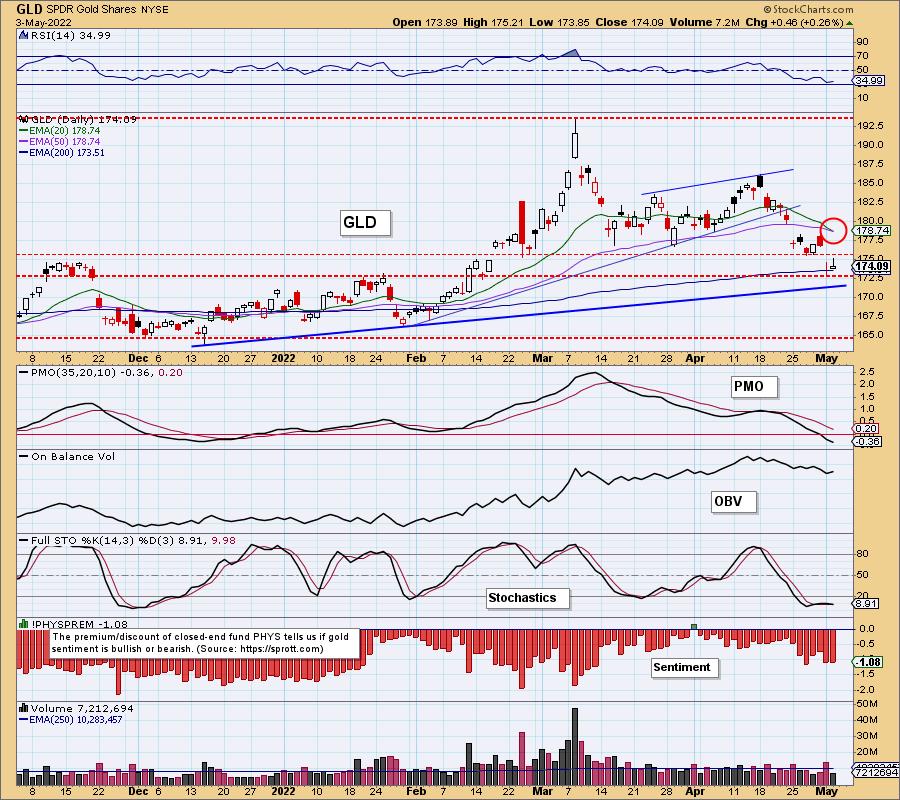Viewport: 900px width, 800px height.
Task: Click the 0.20 PMO signal value tag
Action: click(866, 429)
